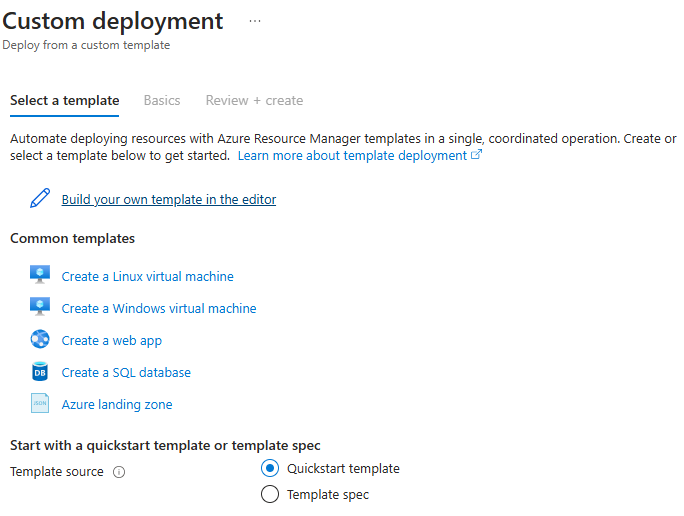Choose Create a Linux virtual machine link

[x=147, y=277]
